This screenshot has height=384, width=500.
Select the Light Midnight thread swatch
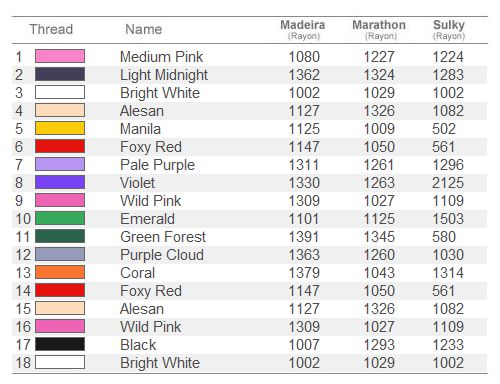pyautogui.click(x=60, y=74)
